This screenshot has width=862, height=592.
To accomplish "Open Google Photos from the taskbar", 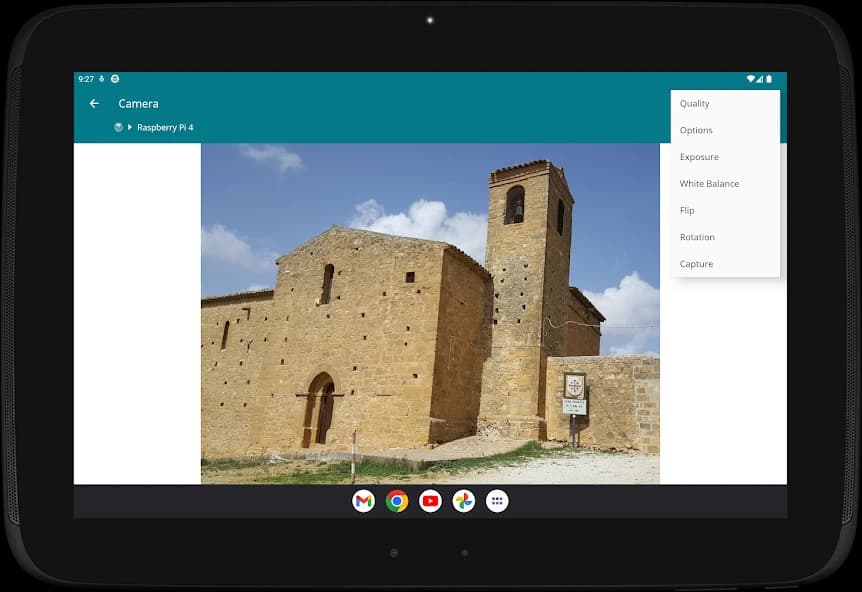I will [463, 501].
